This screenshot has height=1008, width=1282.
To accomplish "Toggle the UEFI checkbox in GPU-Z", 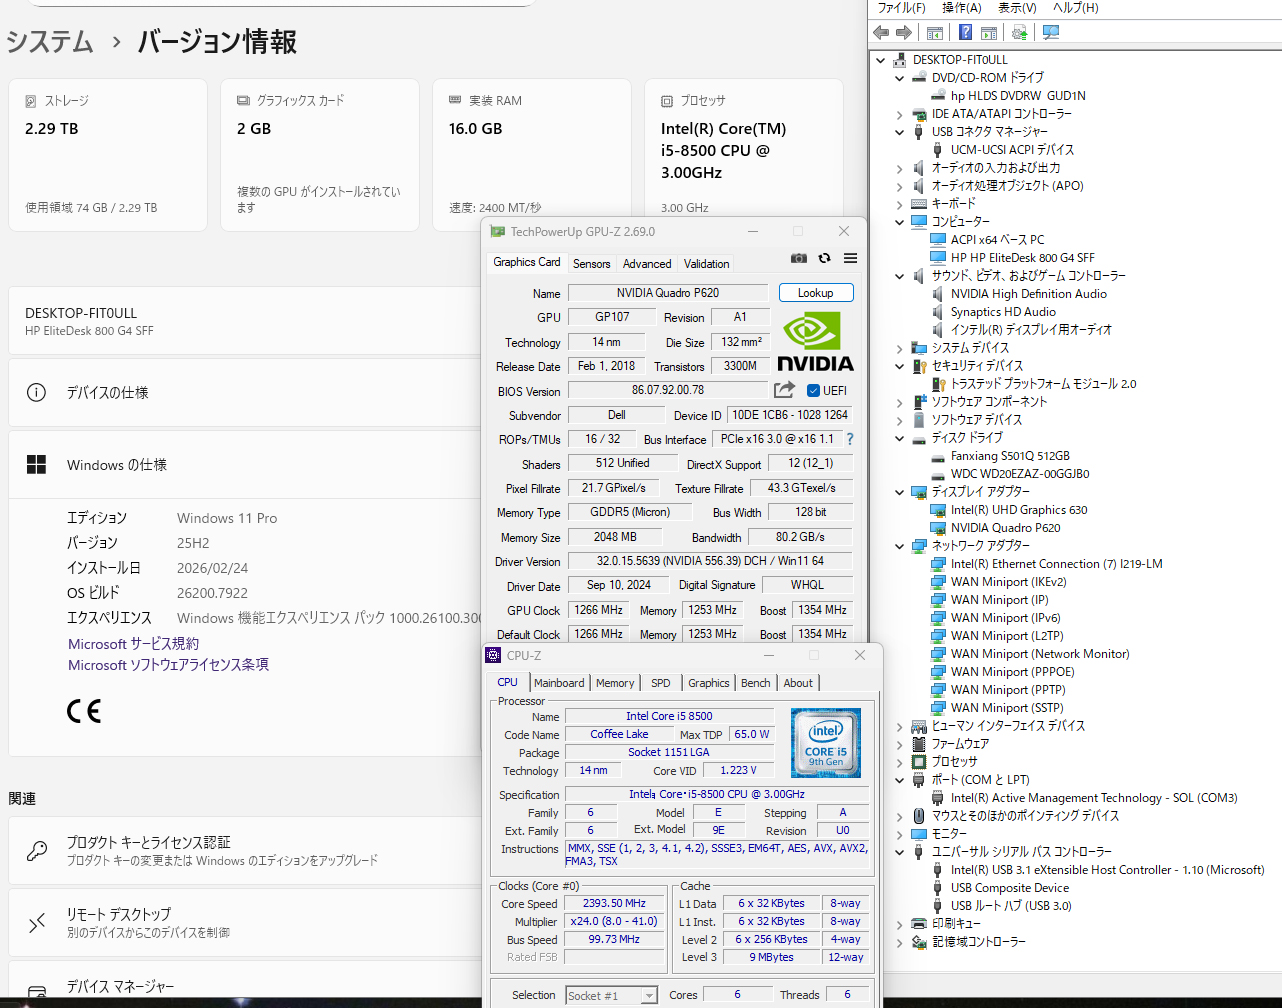I will [x=813, y=391].
